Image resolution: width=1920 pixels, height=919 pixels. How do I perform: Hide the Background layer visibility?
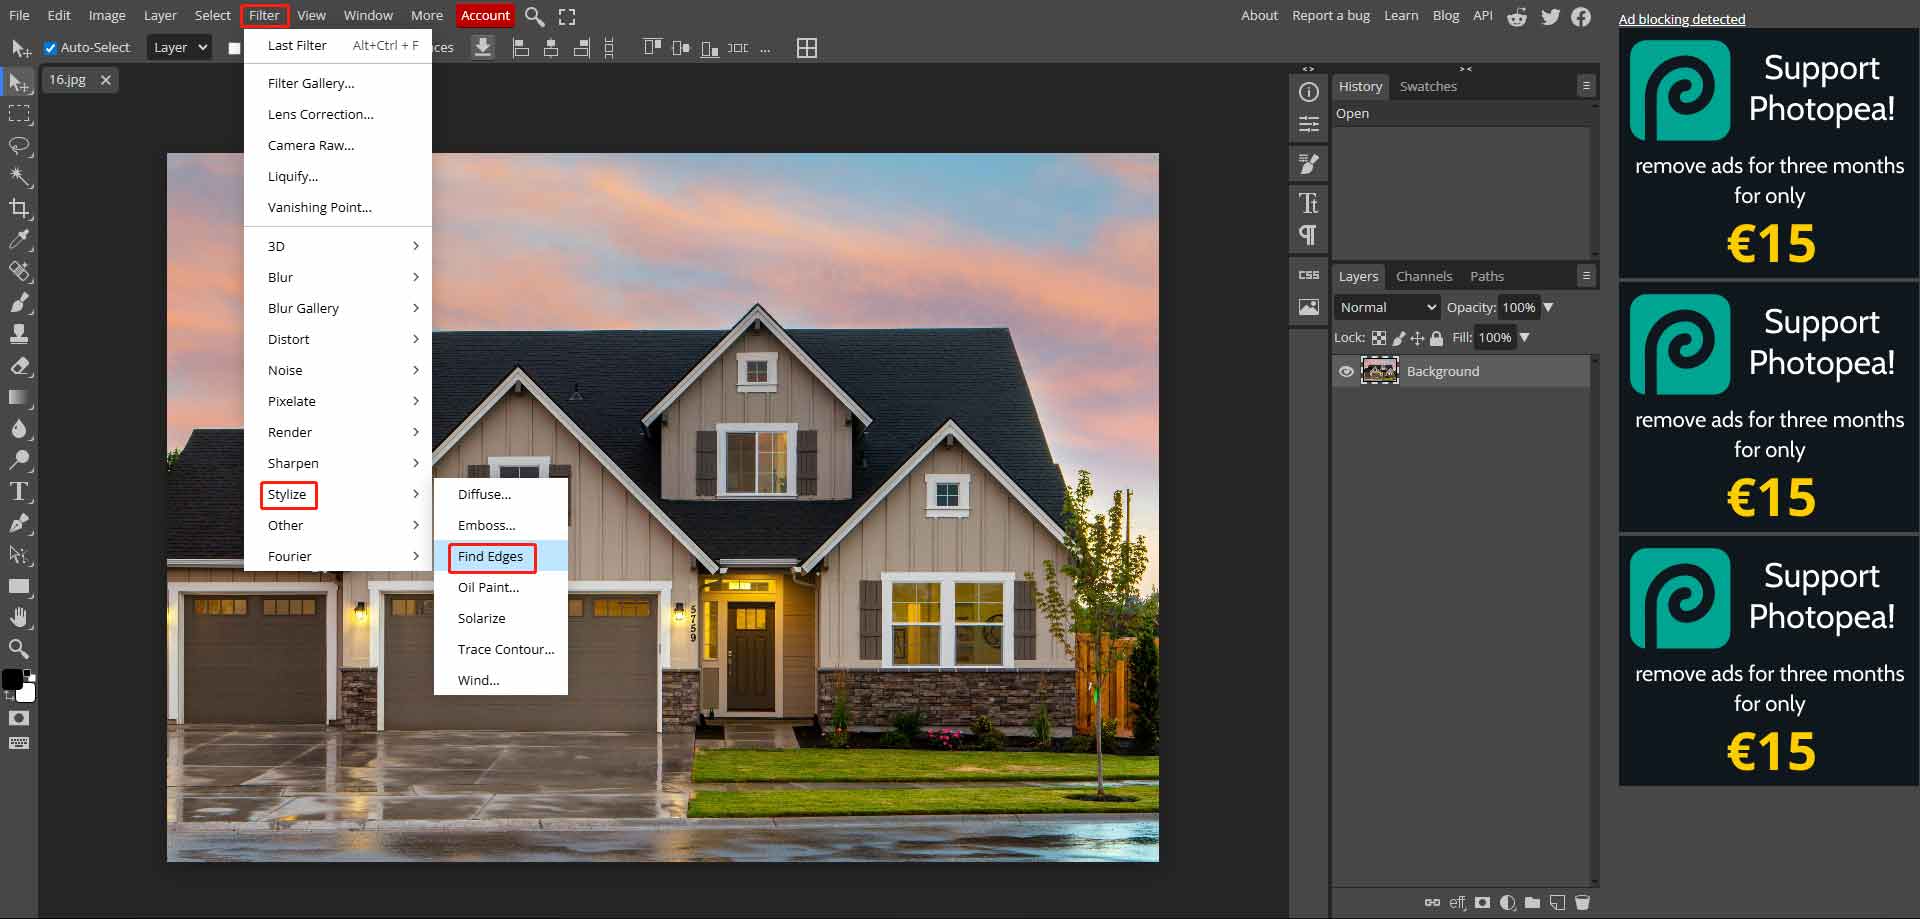(x=1347, y=371)
